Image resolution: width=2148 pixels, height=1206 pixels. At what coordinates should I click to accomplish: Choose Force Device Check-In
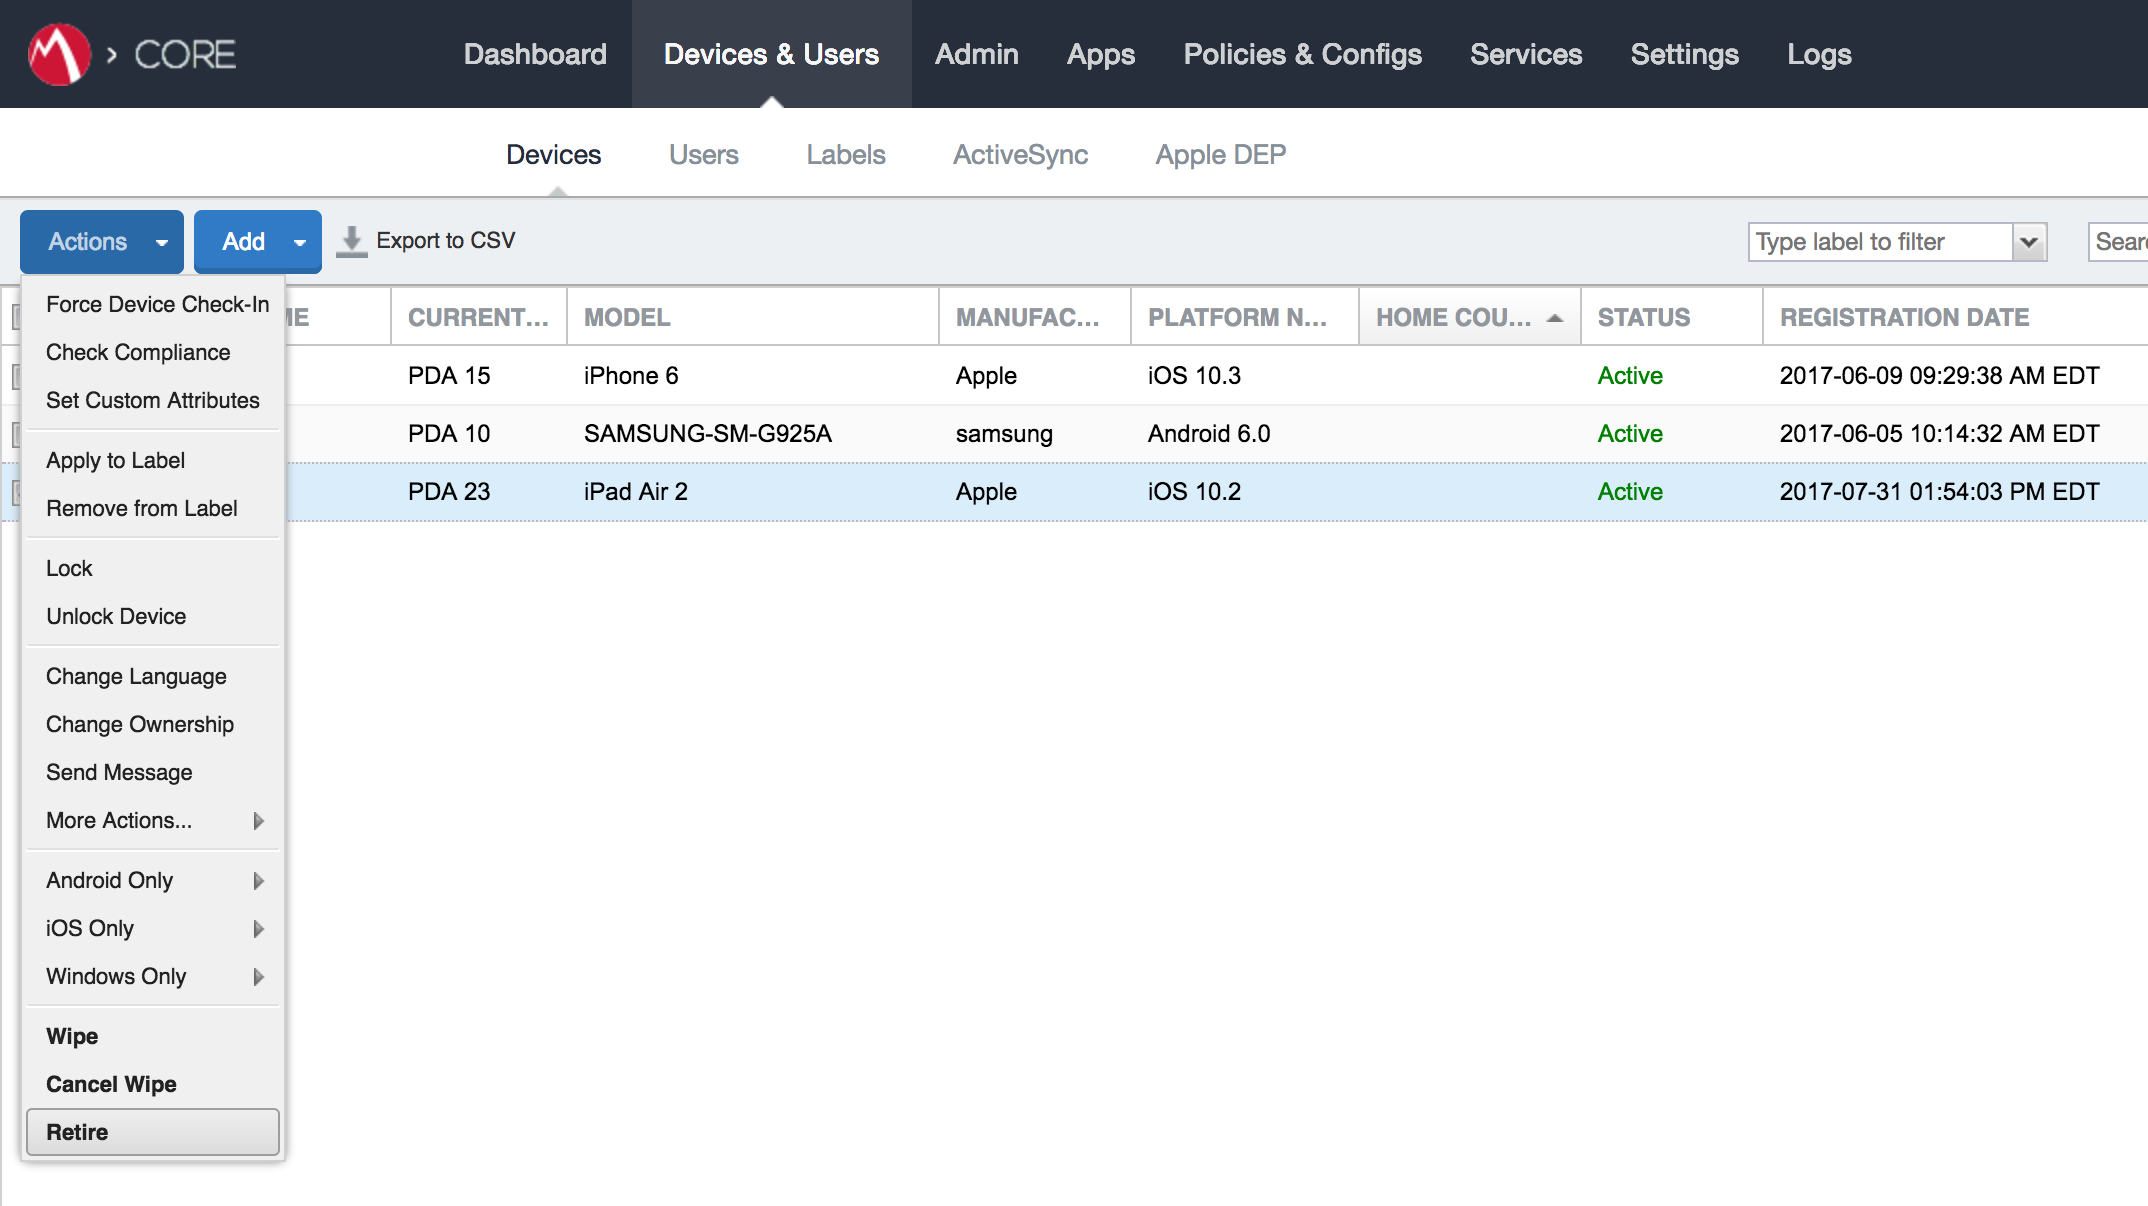(157, 304)
